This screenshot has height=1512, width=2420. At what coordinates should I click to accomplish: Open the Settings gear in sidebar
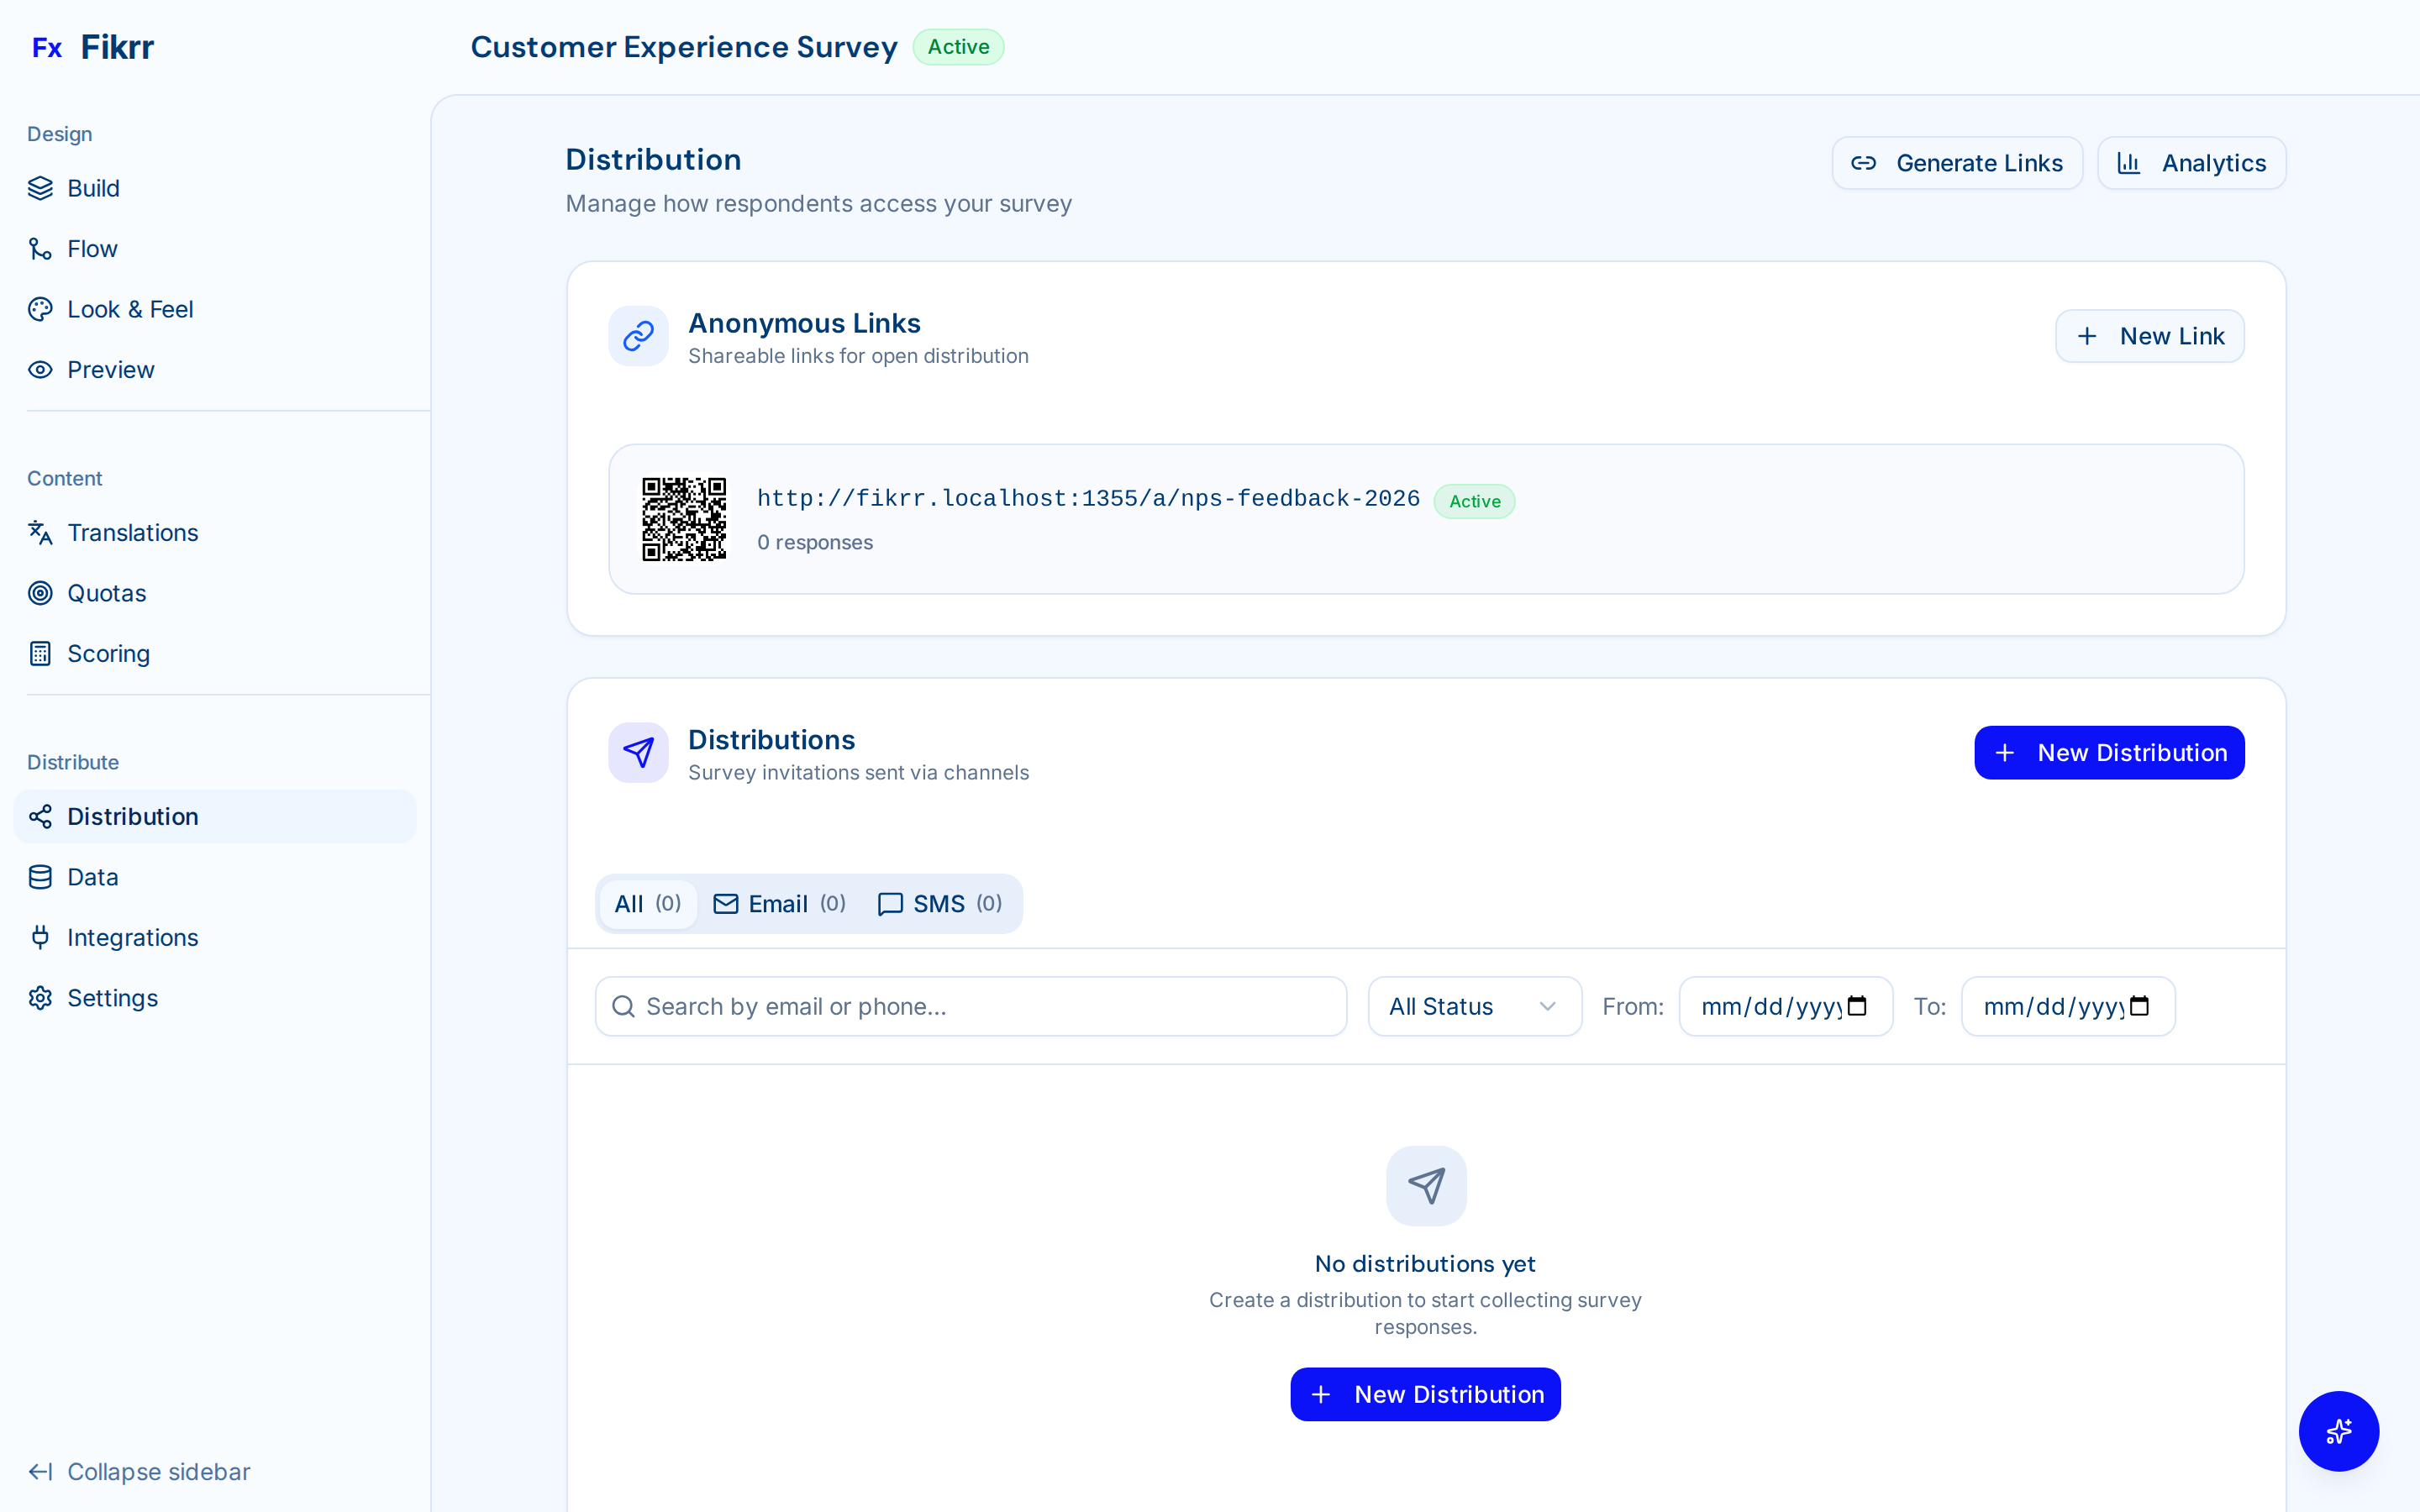[40, 997]
